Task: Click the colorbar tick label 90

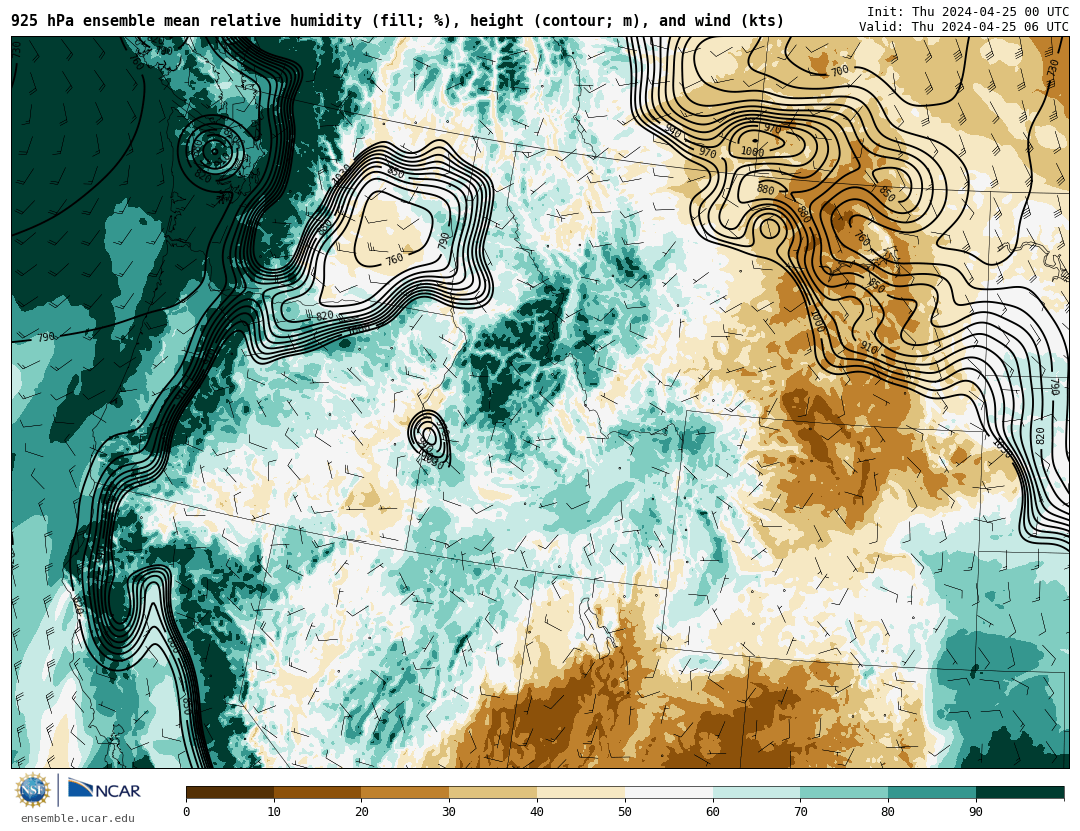Action: coord(976,812)
